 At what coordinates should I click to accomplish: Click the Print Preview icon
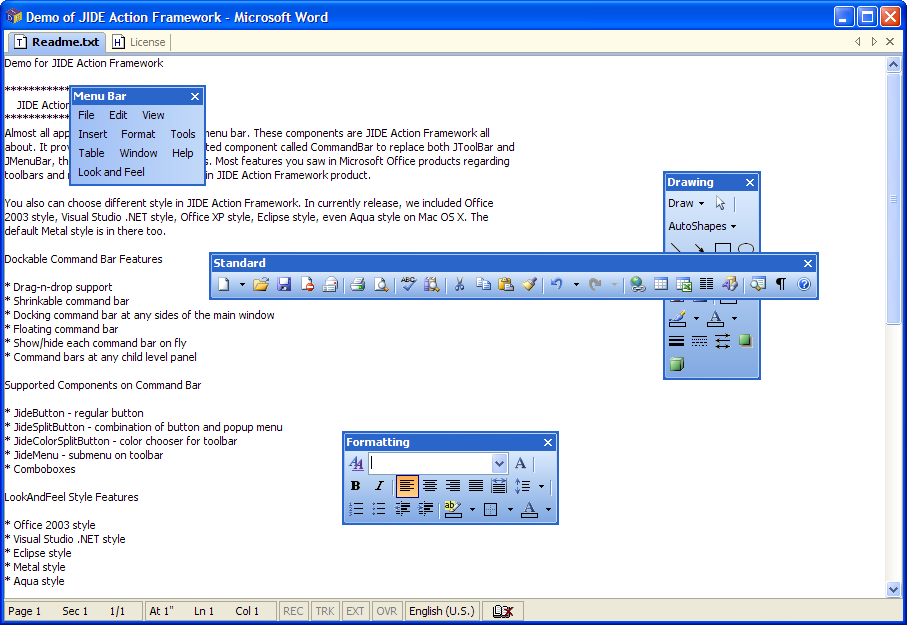point(381,284)
